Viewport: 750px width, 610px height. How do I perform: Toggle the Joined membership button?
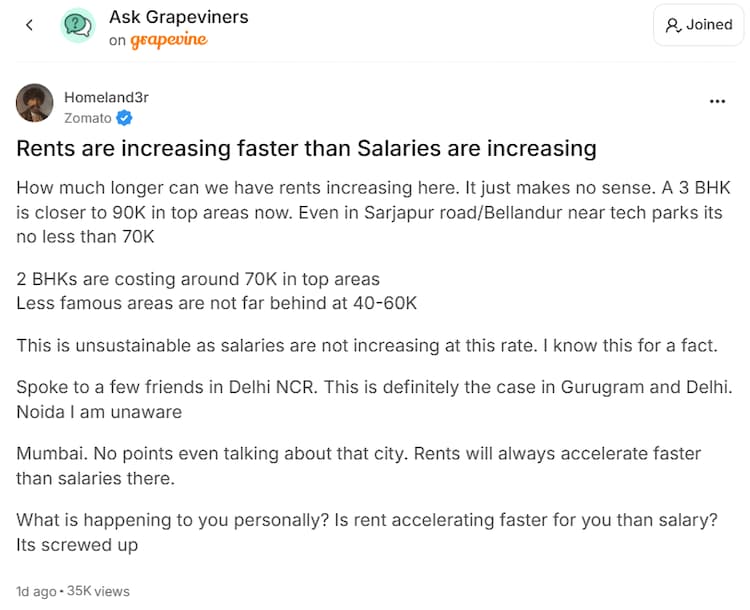699,25
